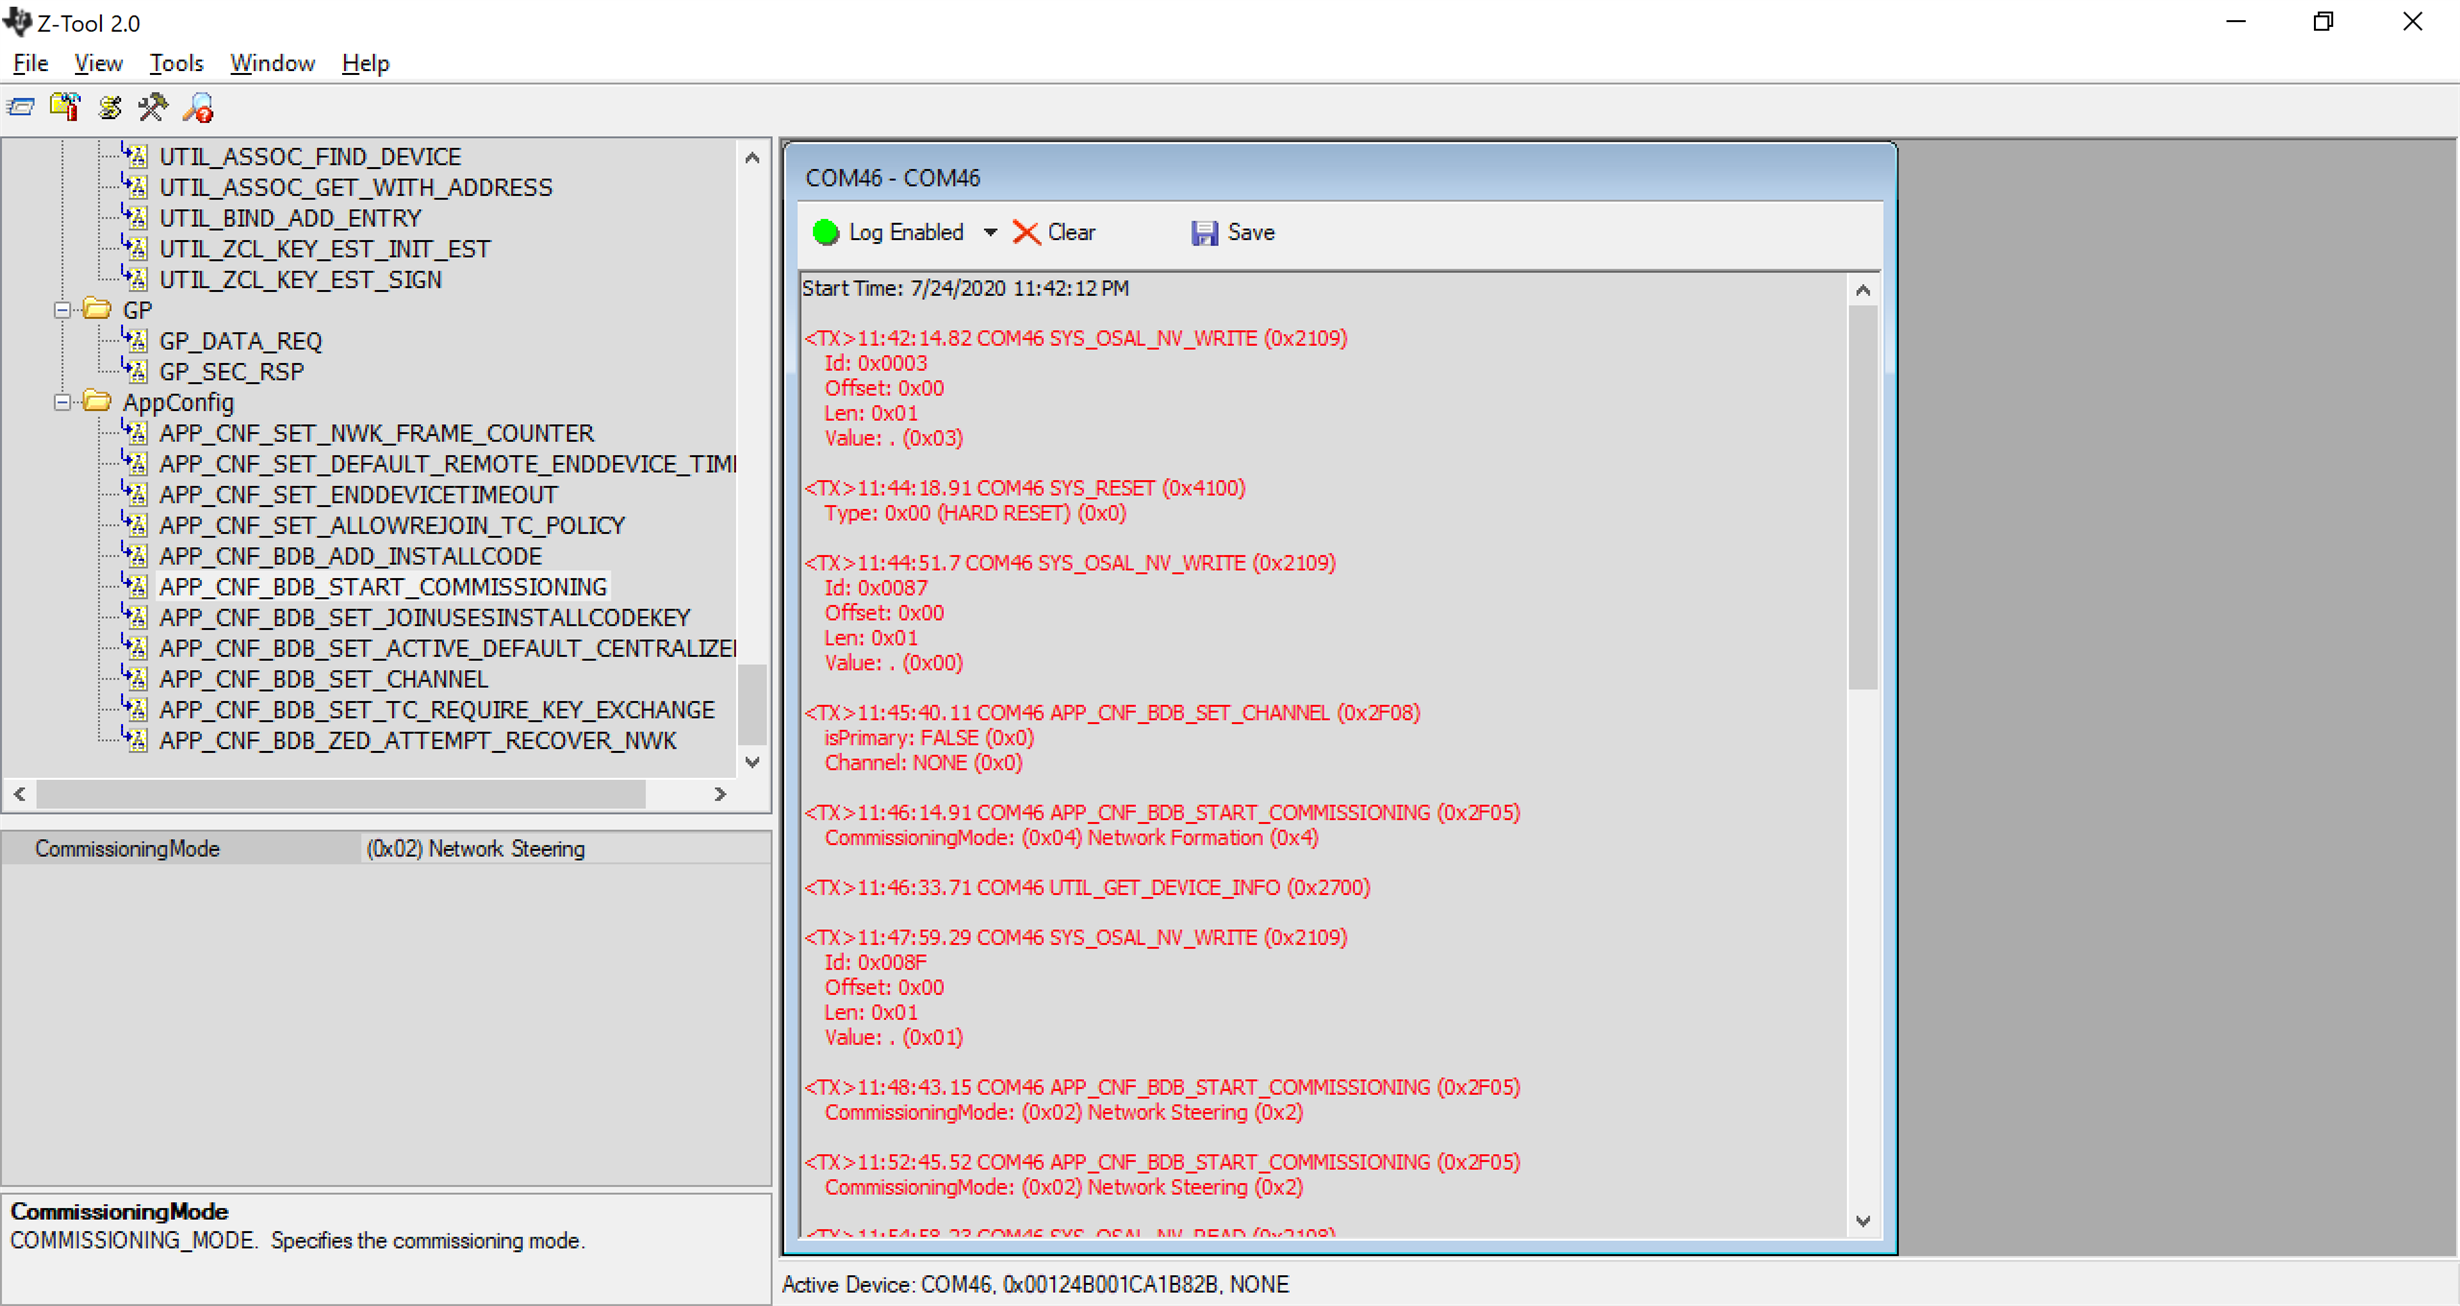This screenshot has height=1306, width=2460.
Task: Select UTIL_ASSOC_GET_WITH_ADDRESS command
Action: [x=356, y=187]
